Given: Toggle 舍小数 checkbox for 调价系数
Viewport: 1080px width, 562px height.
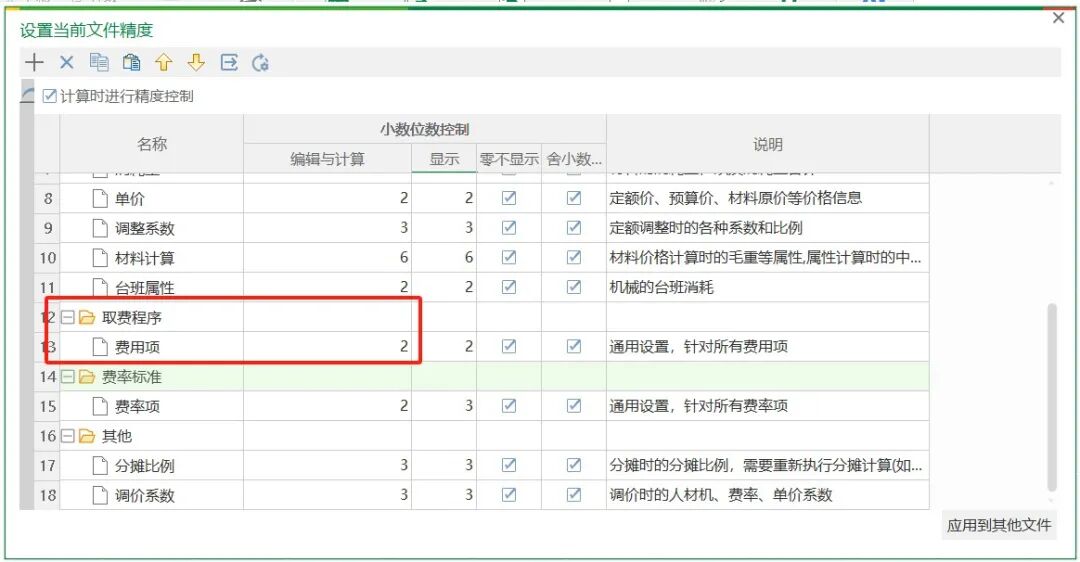Looking at the screenshot, I should coord(574,495).
